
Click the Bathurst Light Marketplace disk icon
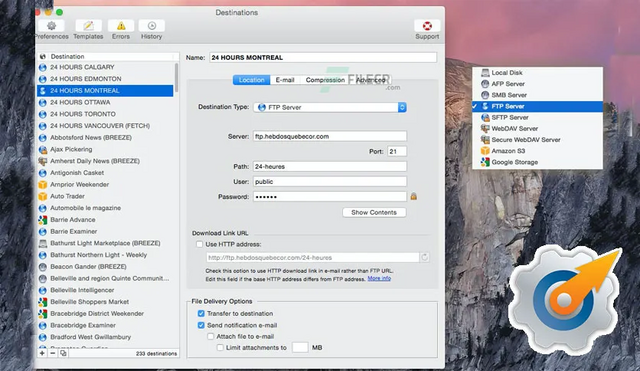[42, 244]
